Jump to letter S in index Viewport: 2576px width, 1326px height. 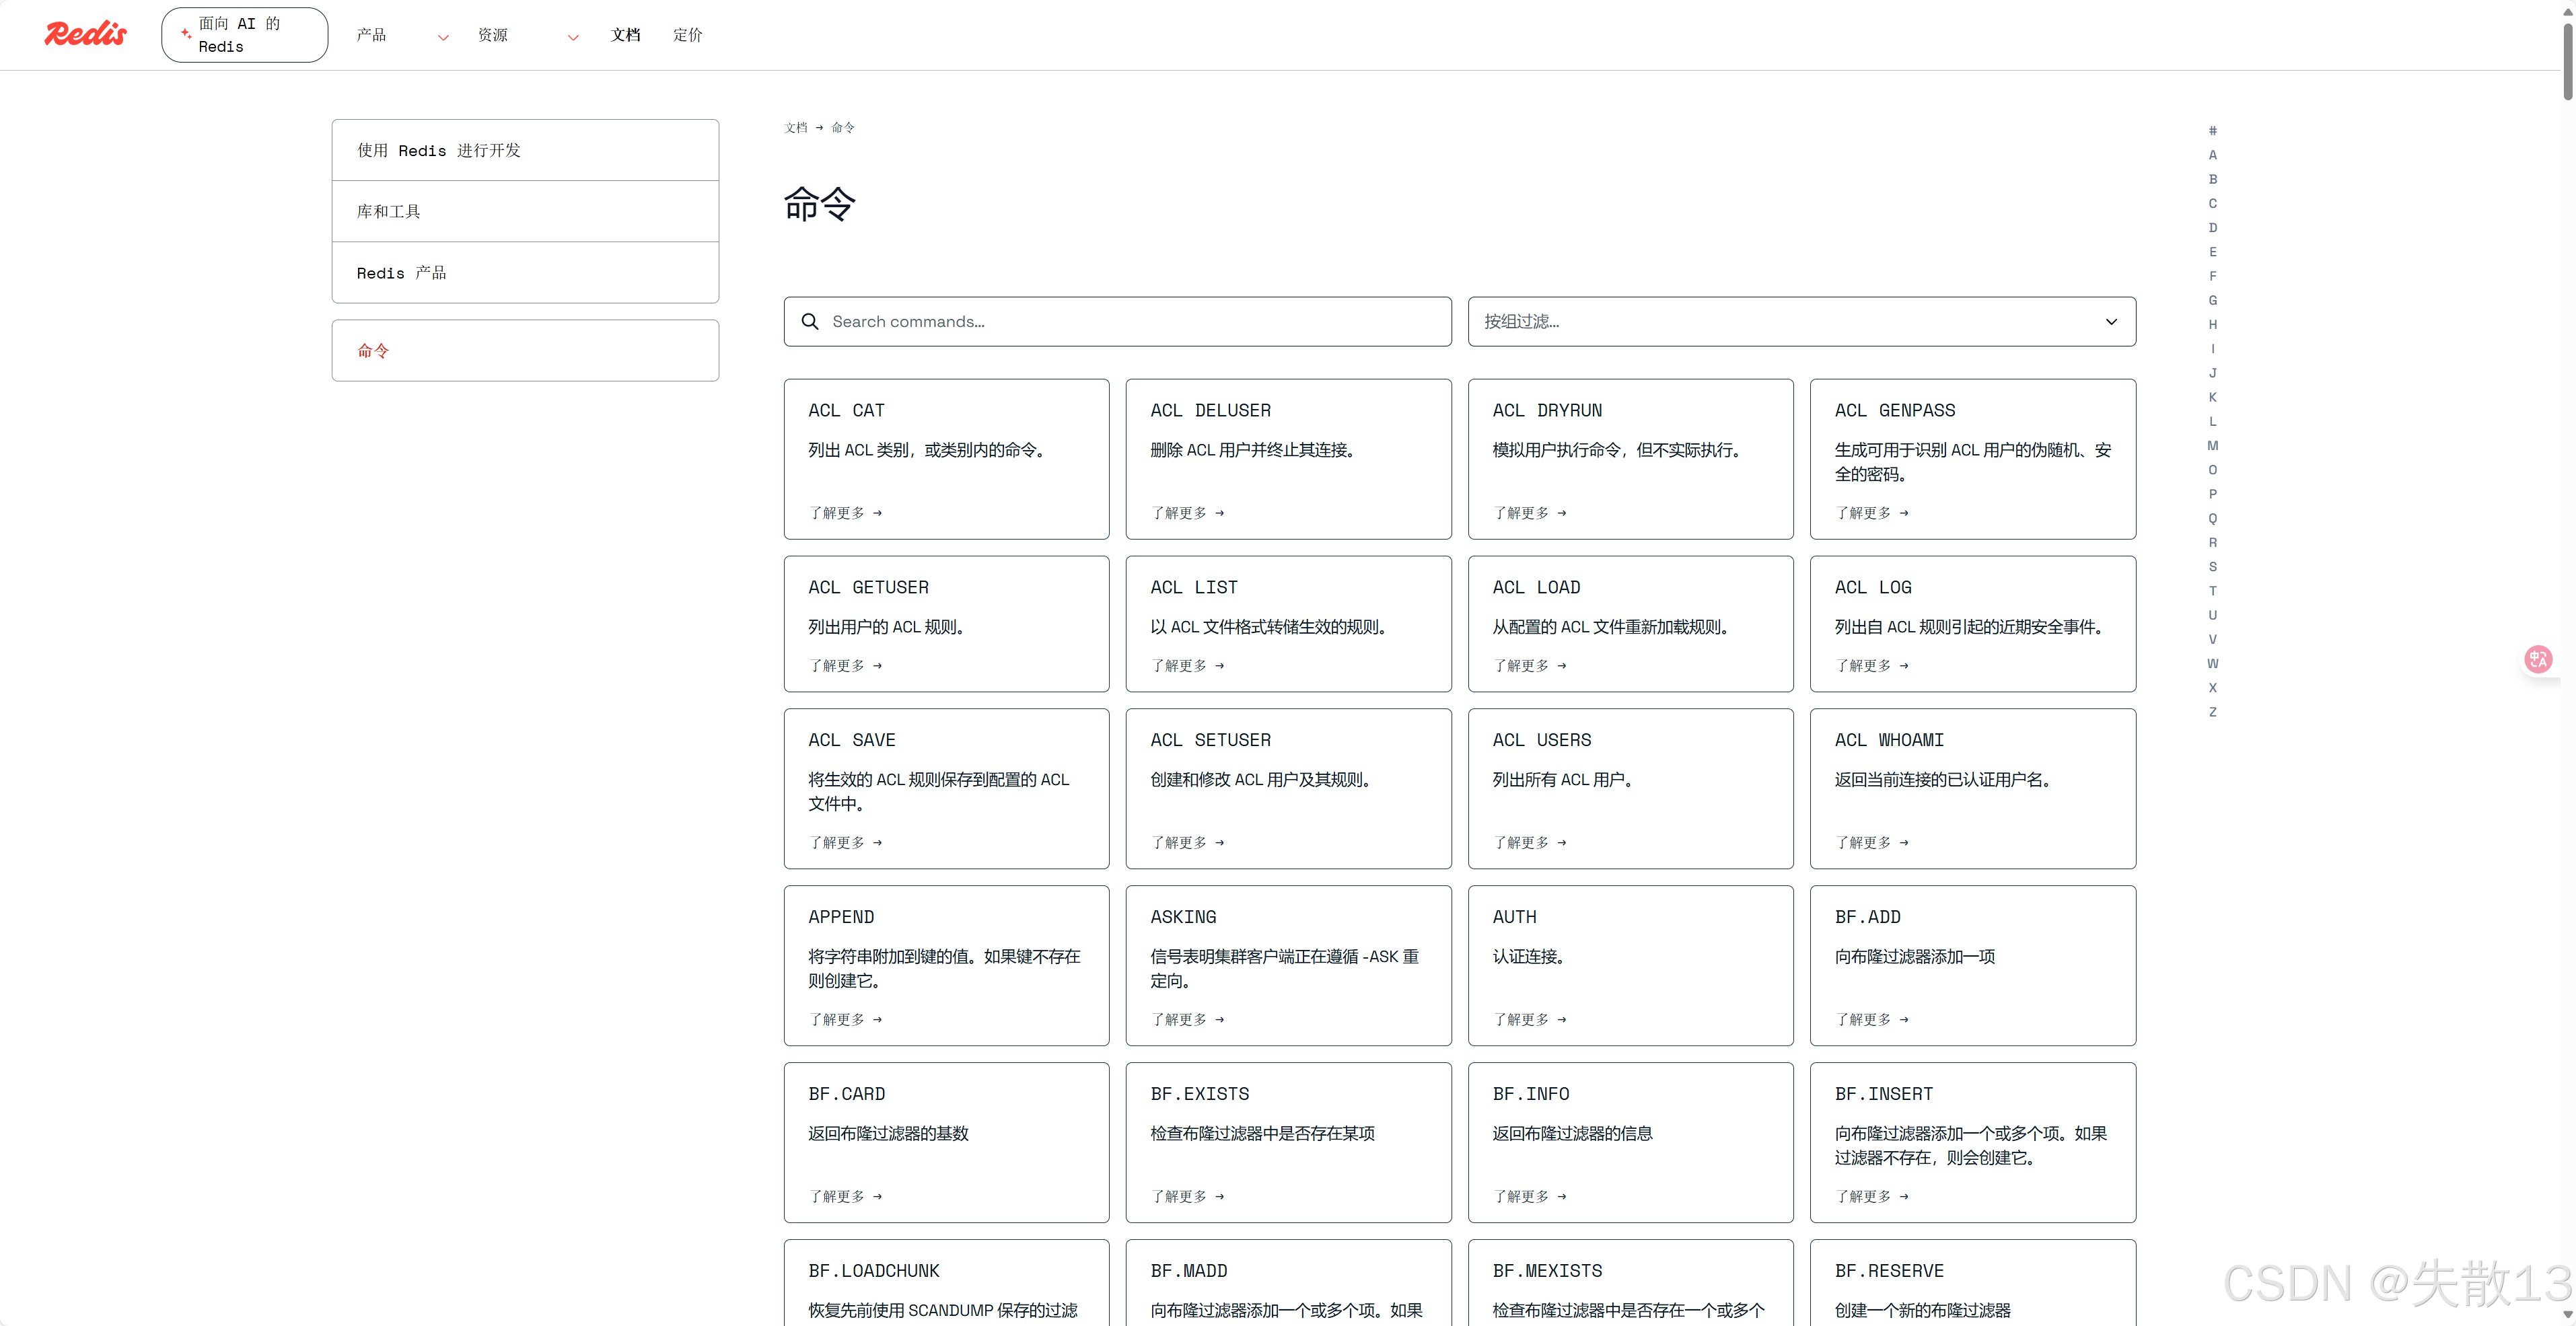[x=2212, y=567]
